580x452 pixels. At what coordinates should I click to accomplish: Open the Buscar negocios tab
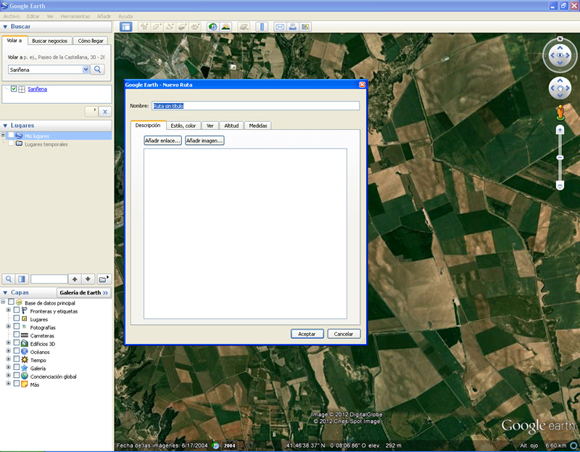click(x=50, y=41)
